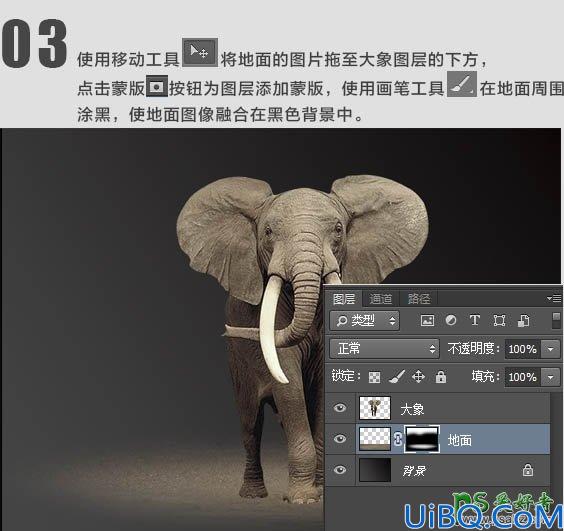Switch to the 路径 (Paths) tab
The image size is (564, 531).
419,299
